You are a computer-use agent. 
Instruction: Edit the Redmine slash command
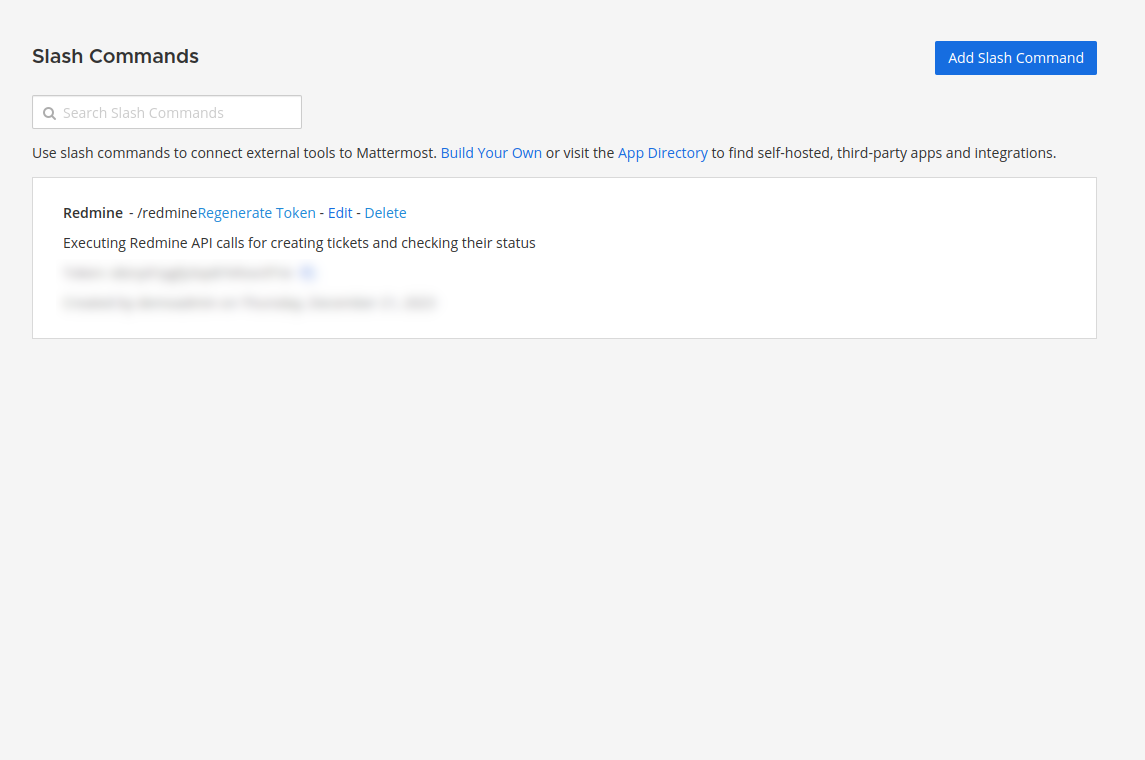coord(340,213)
